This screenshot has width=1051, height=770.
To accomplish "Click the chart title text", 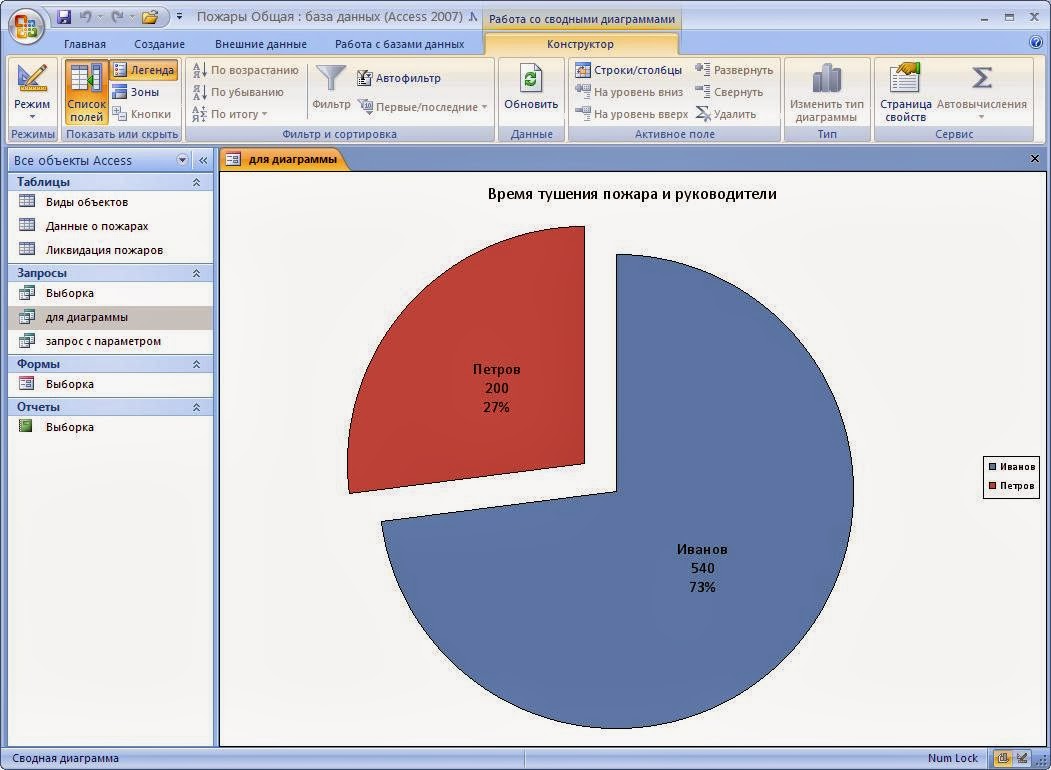I will 632,194.
